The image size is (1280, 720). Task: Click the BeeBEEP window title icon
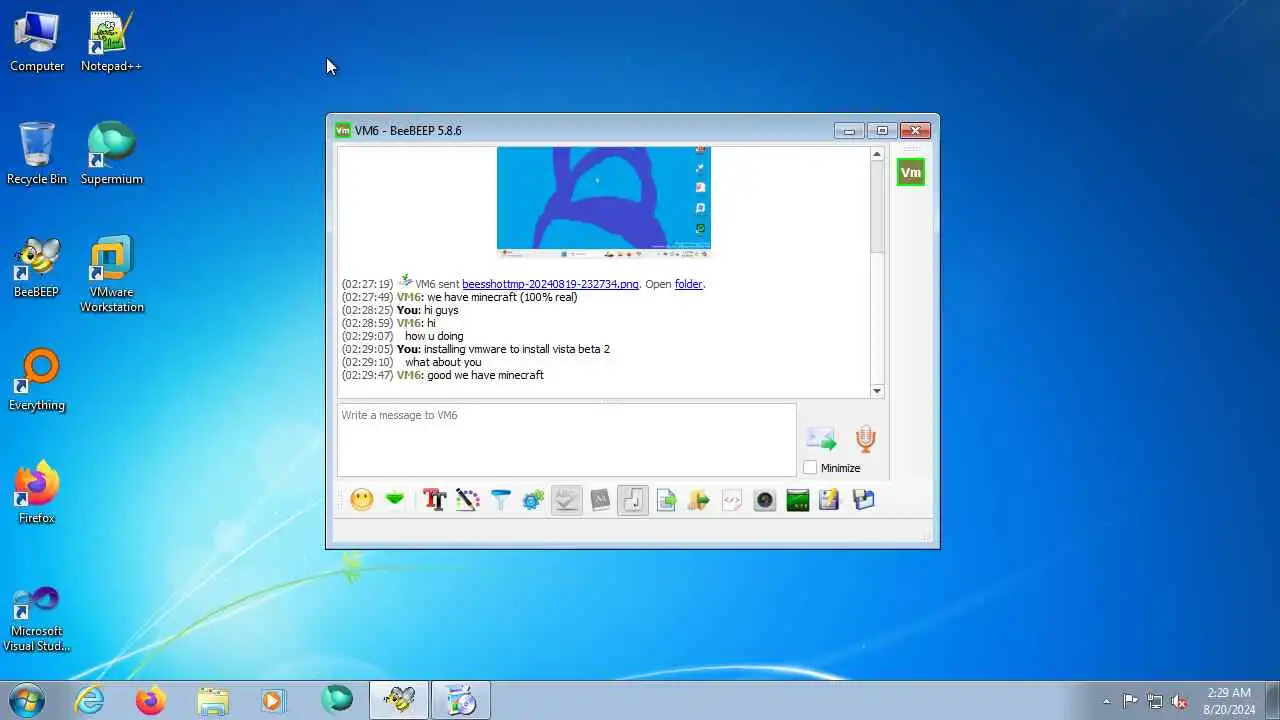(x=343, y=130)
